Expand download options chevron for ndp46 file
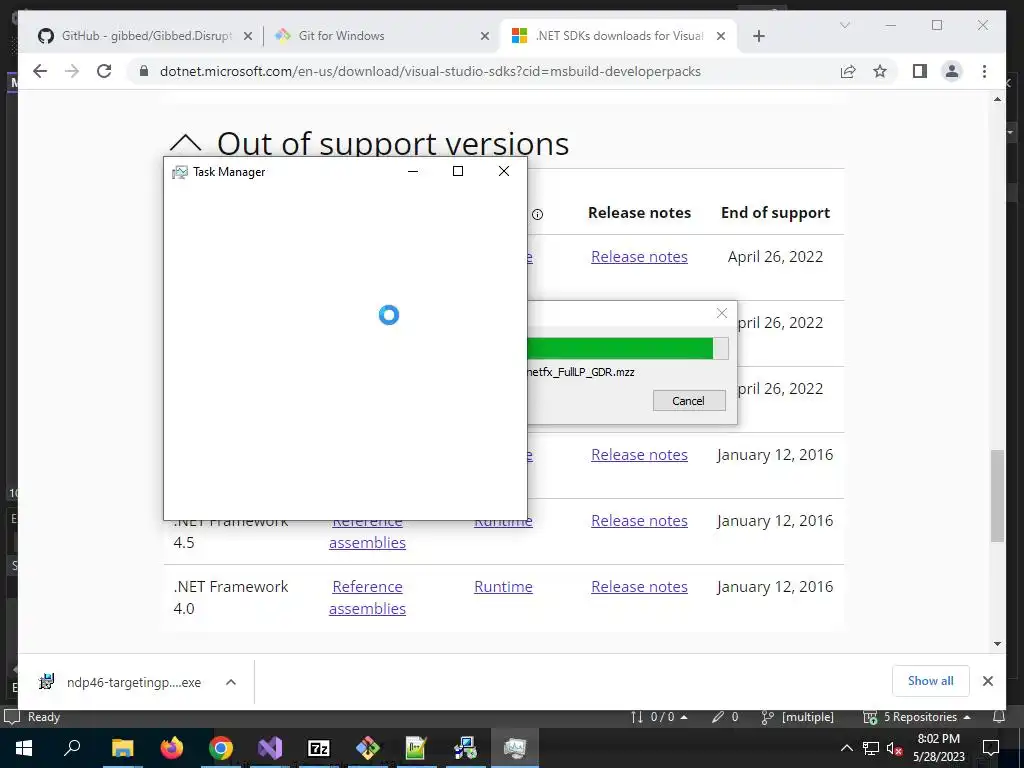The height and width of the screenshot is (768, 1024). click(x=231, y=682)
